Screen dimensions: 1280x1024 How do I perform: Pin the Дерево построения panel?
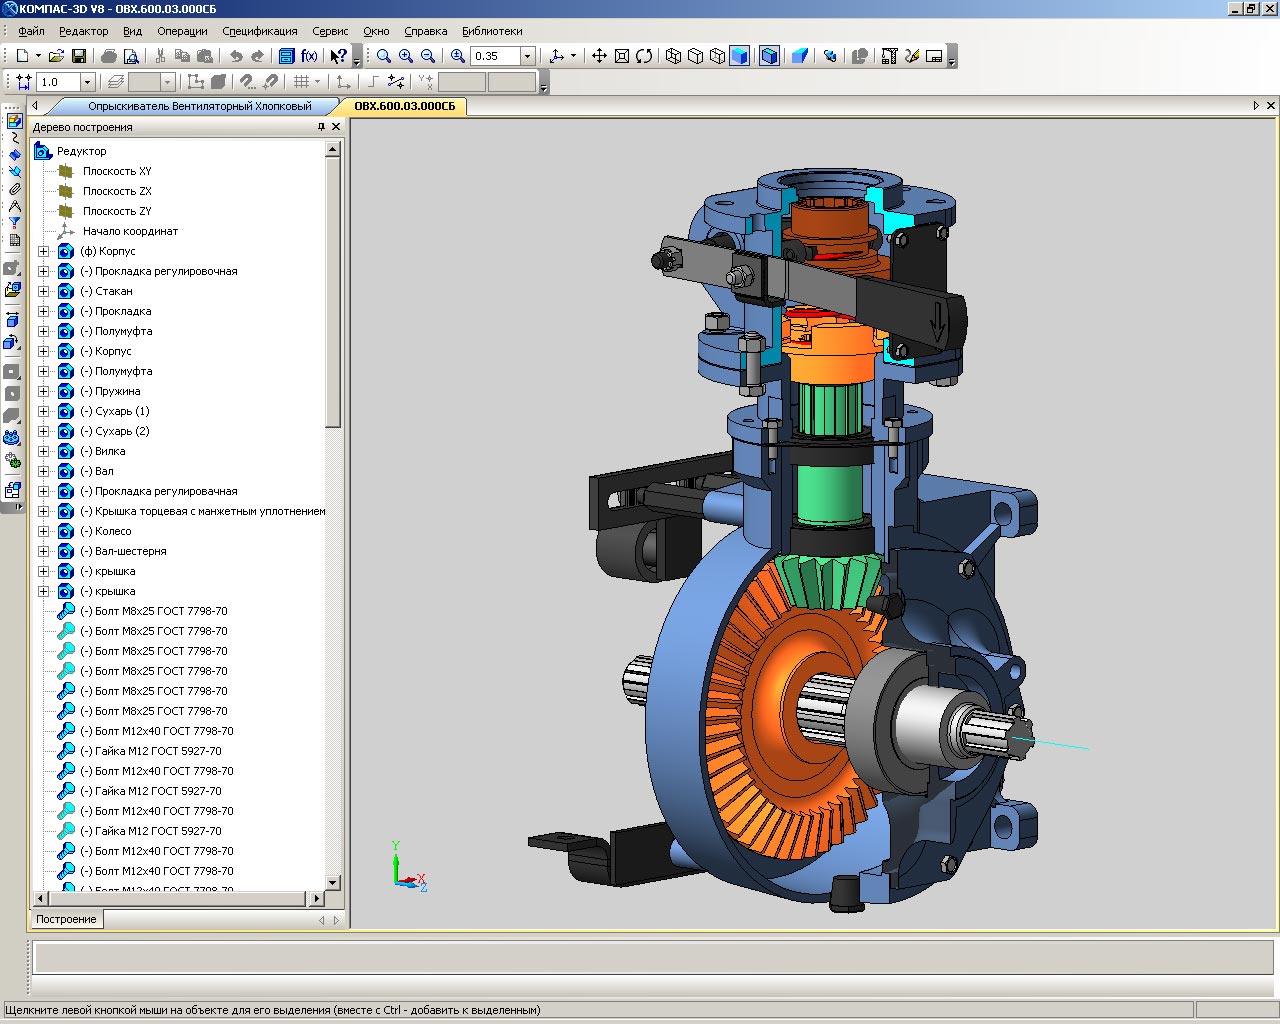[x=321, y=127]
